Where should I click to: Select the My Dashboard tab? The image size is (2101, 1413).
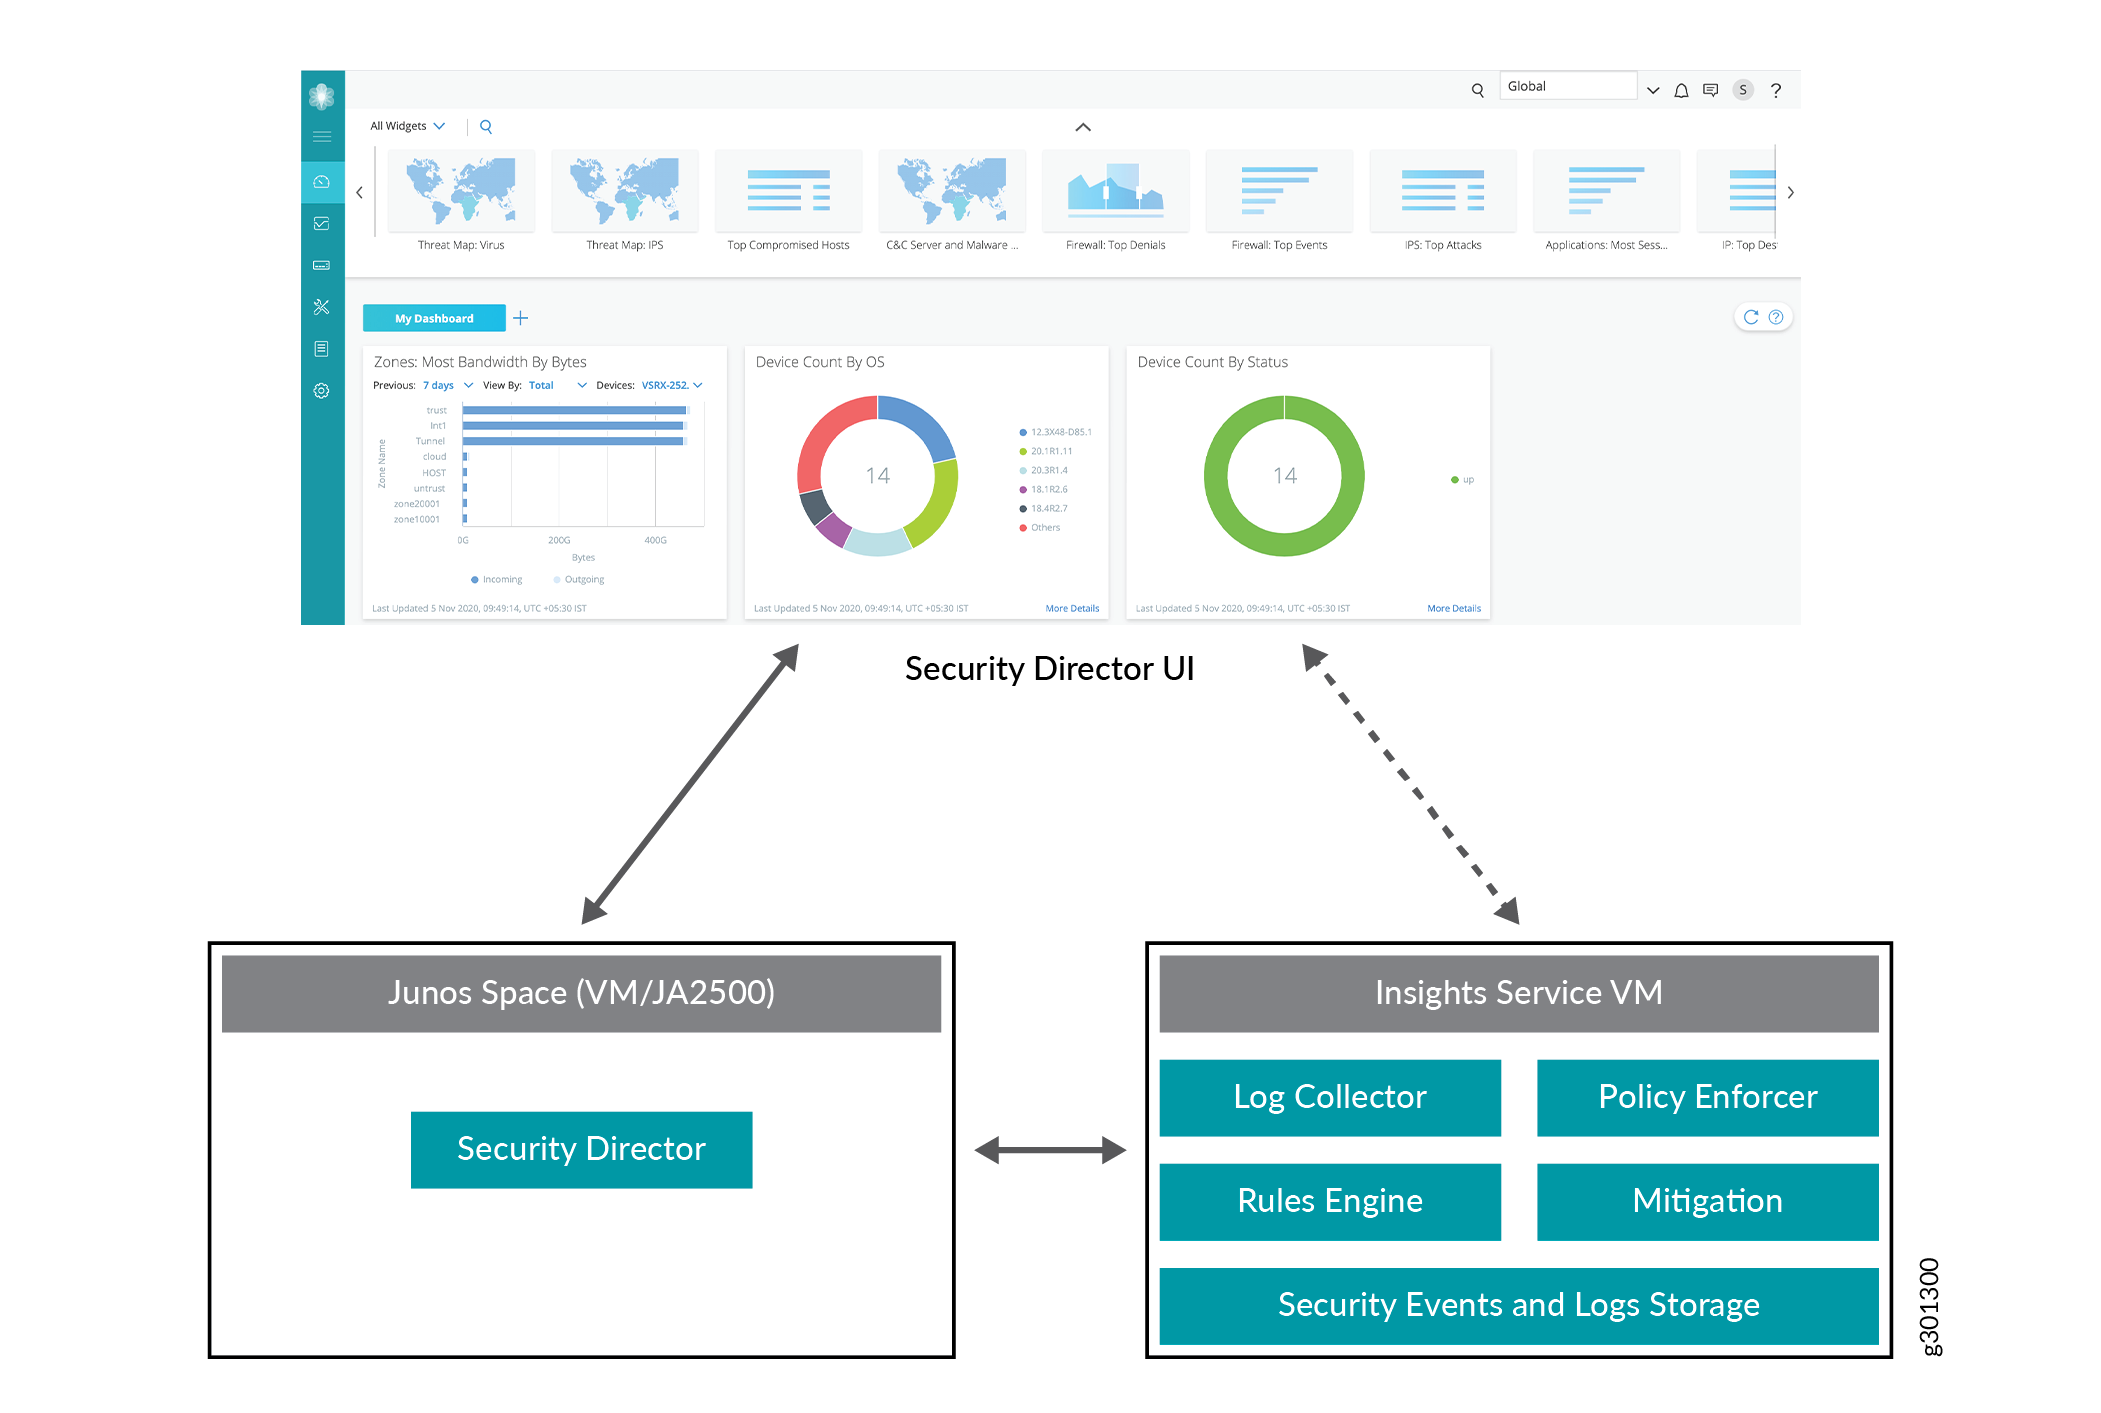434,319
